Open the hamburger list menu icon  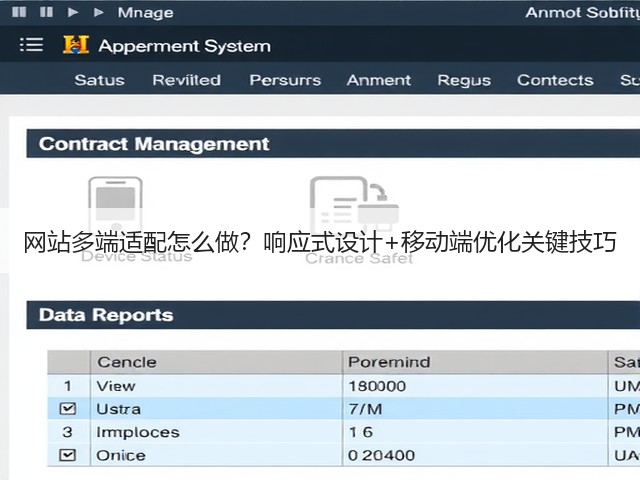click(x=31, y=45)
